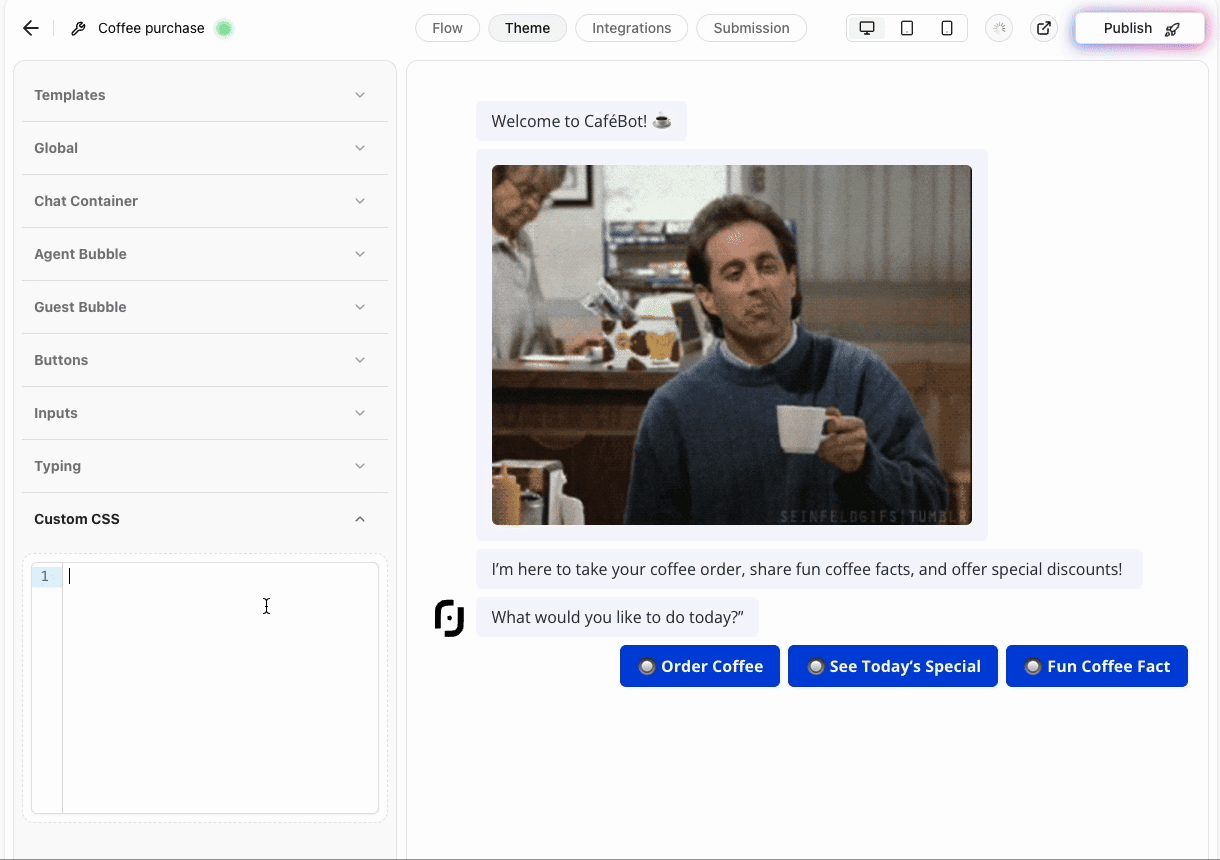Select the See Today's Special option
The image size is (1220, 860).
(x=892, y=666)
